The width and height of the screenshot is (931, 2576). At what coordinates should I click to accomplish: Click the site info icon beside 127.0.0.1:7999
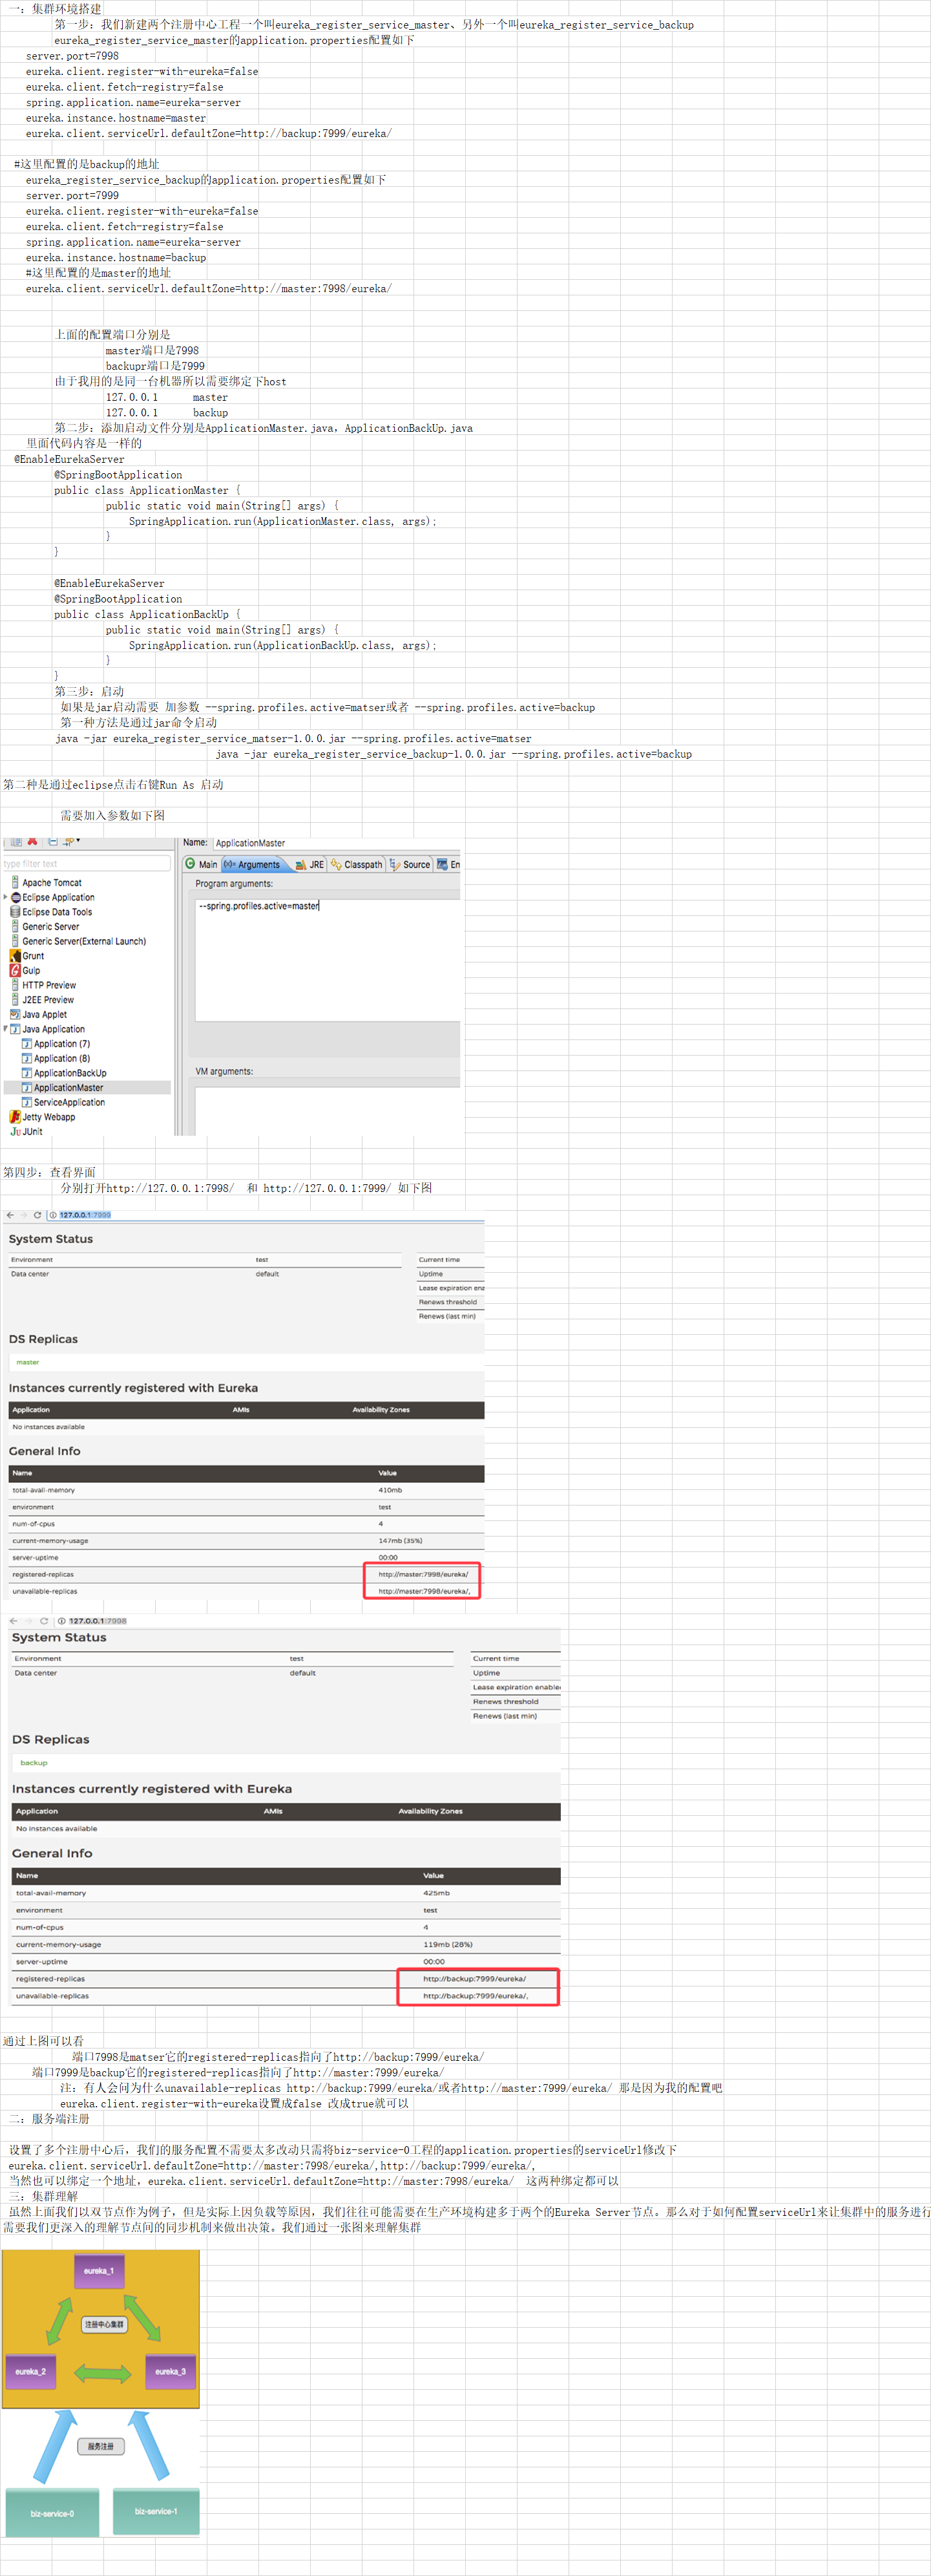point(53,1215)
